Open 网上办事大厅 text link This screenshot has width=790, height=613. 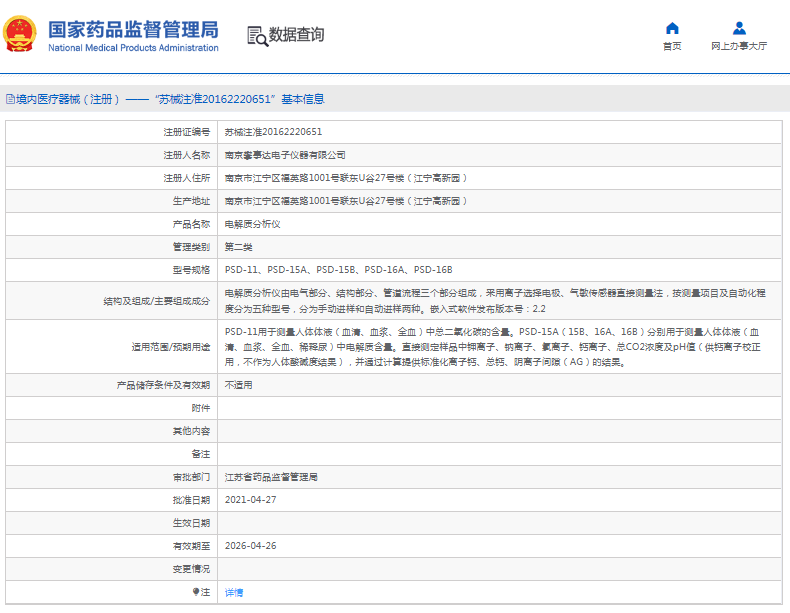point(739,46)
